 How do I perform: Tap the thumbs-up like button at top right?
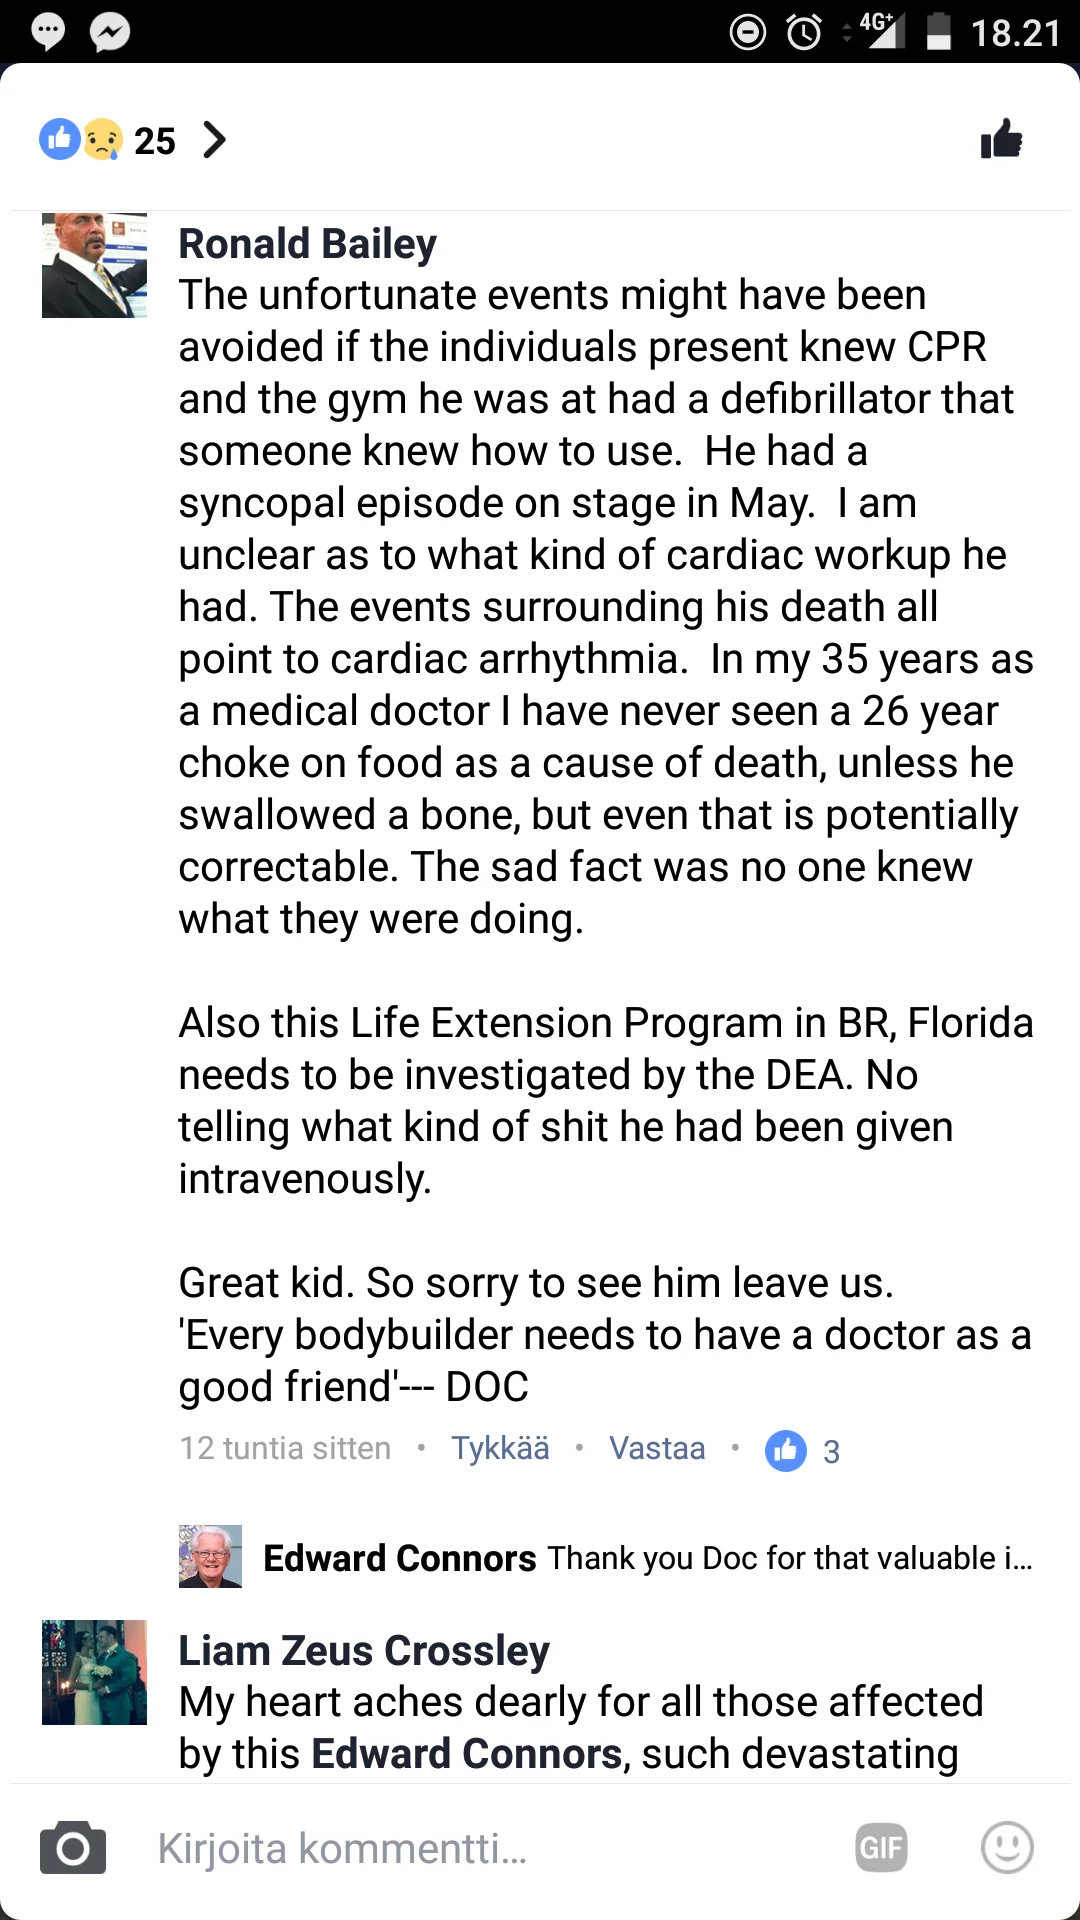click(x=1001, y=139)
